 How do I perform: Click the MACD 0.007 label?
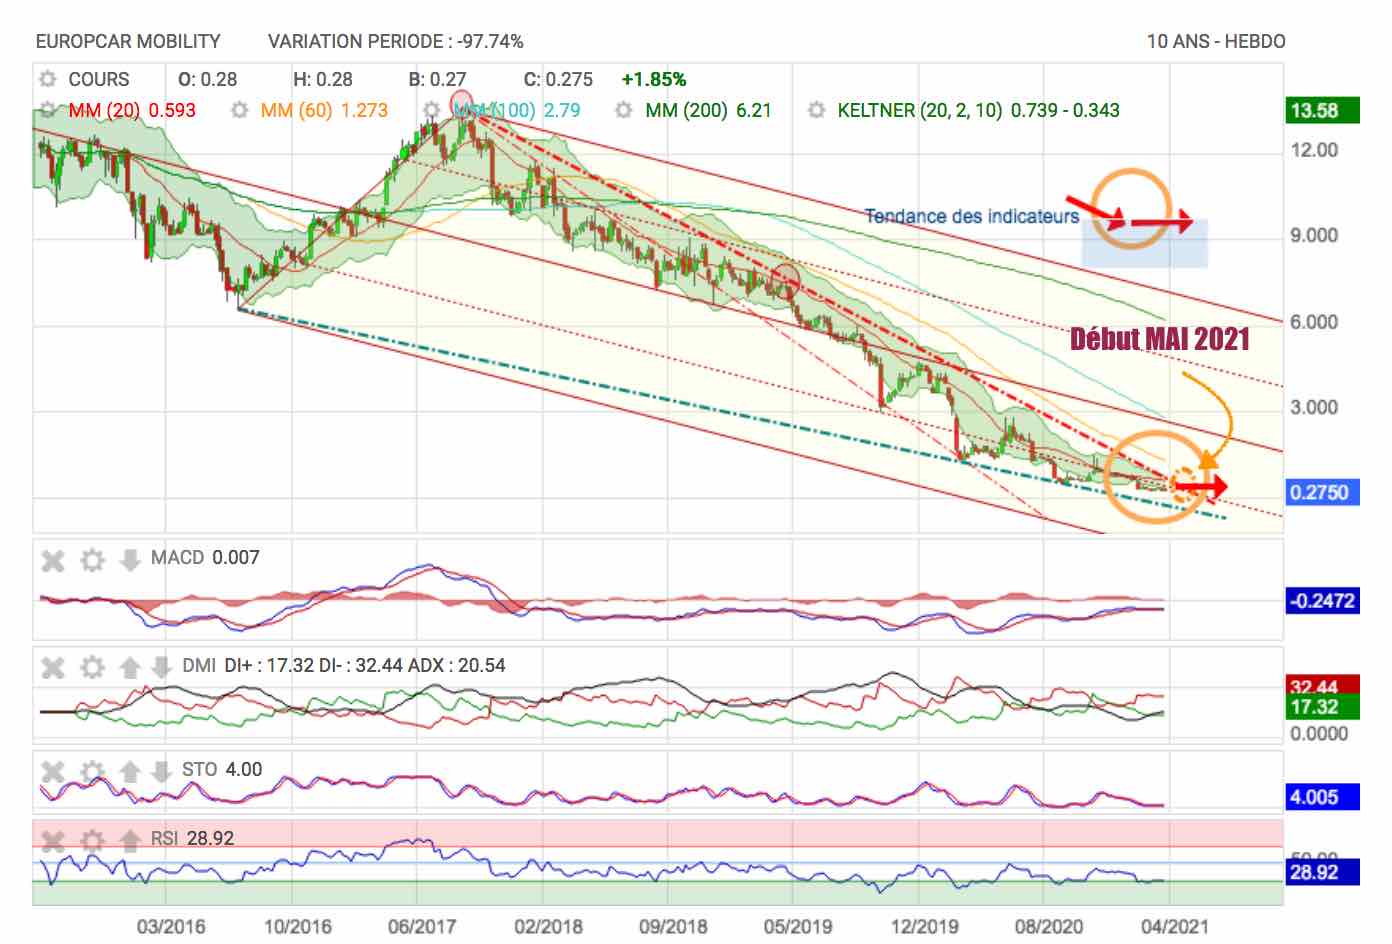tap(205, 557)
